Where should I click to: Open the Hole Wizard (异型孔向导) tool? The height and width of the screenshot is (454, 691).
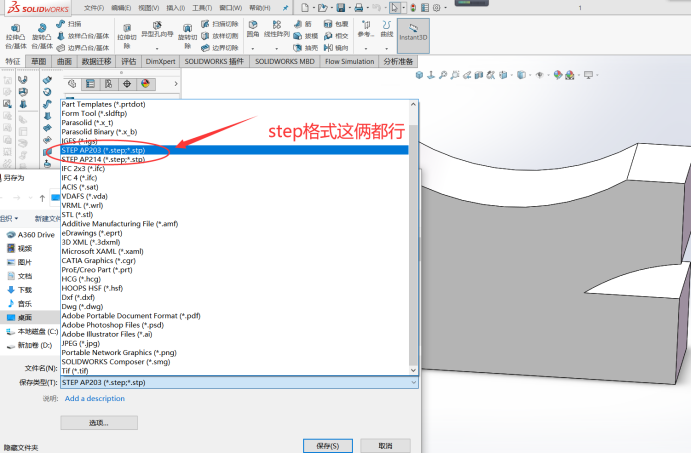click(157, 30)
